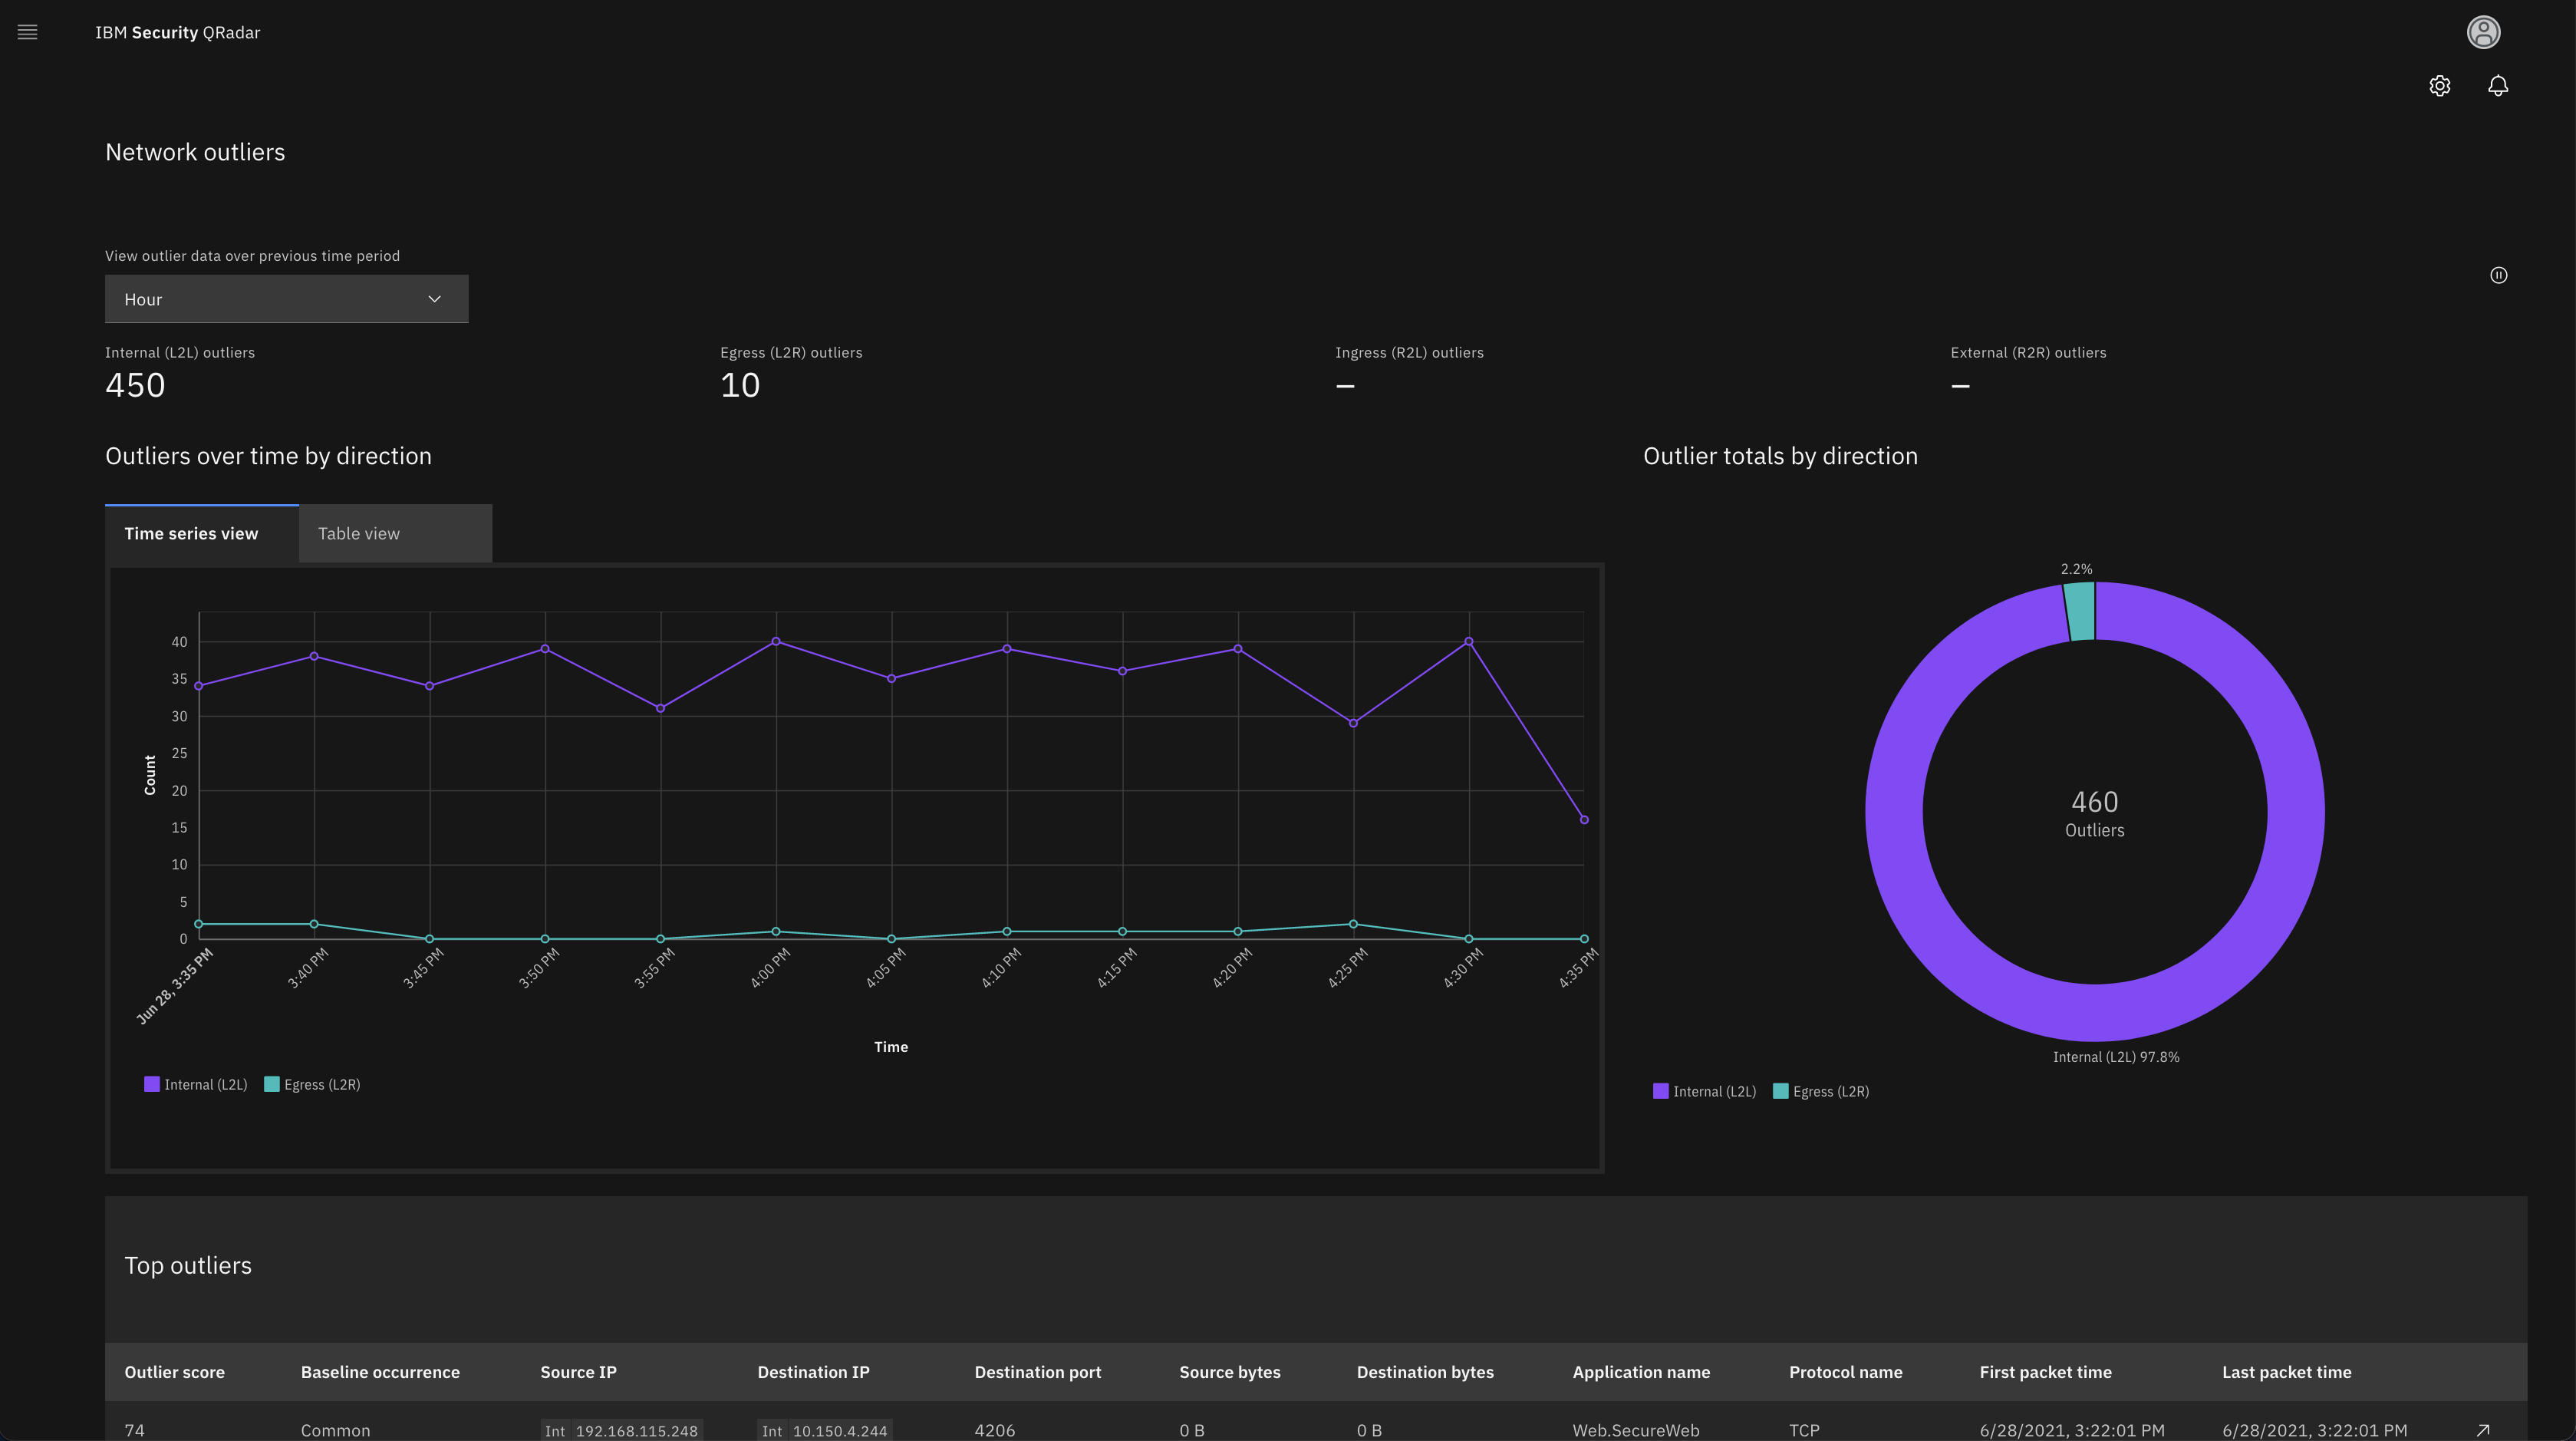Click source IP 192.168.115.248 tag
The image size is (2576, 1441).
[x=622, y=1430]
